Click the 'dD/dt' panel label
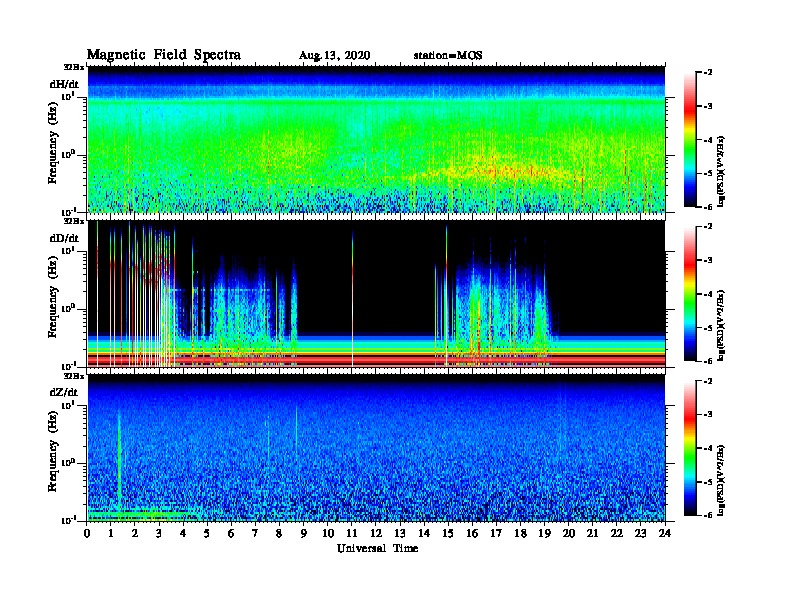792x612 pixels. point(64,238)
